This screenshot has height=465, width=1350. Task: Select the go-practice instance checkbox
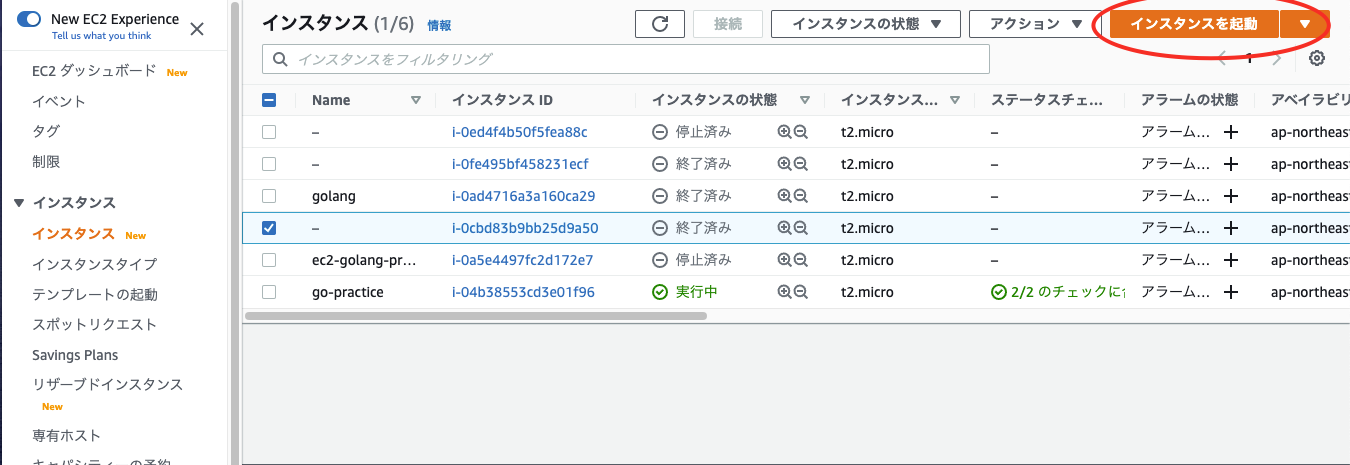(x=269, y=292)
